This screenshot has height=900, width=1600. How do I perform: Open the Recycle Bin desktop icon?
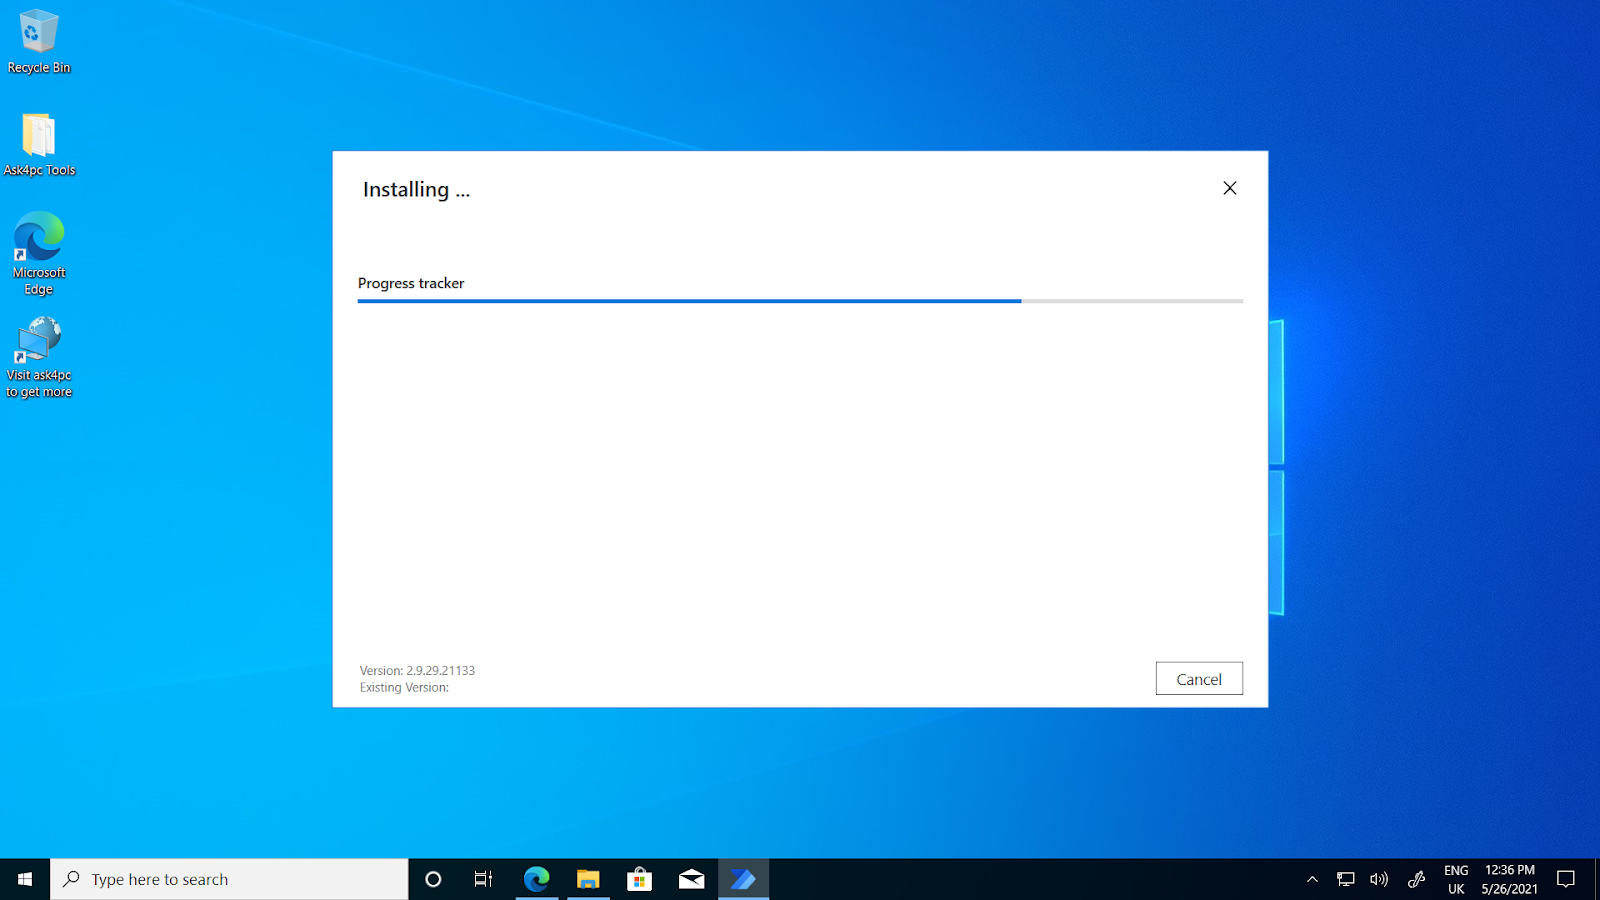click(x=39, y=42)
